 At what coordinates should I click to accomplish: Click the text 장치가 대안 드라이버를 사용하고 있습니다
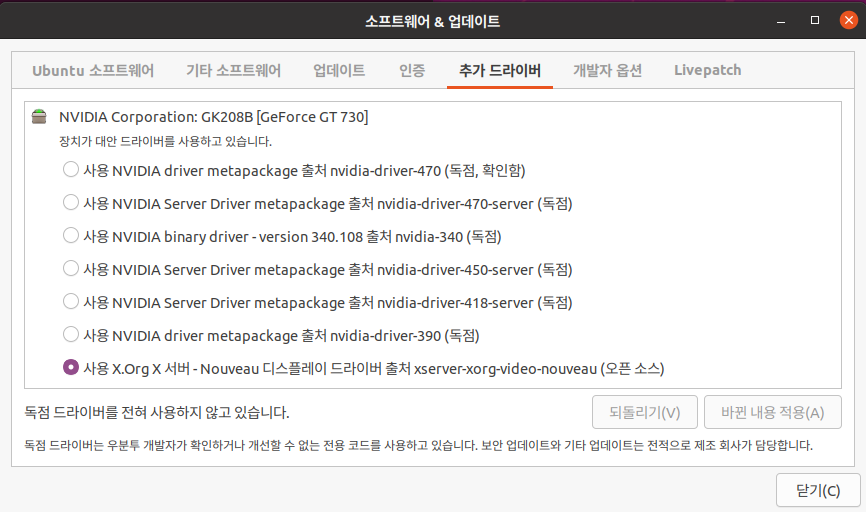click(x=166, y=141)
